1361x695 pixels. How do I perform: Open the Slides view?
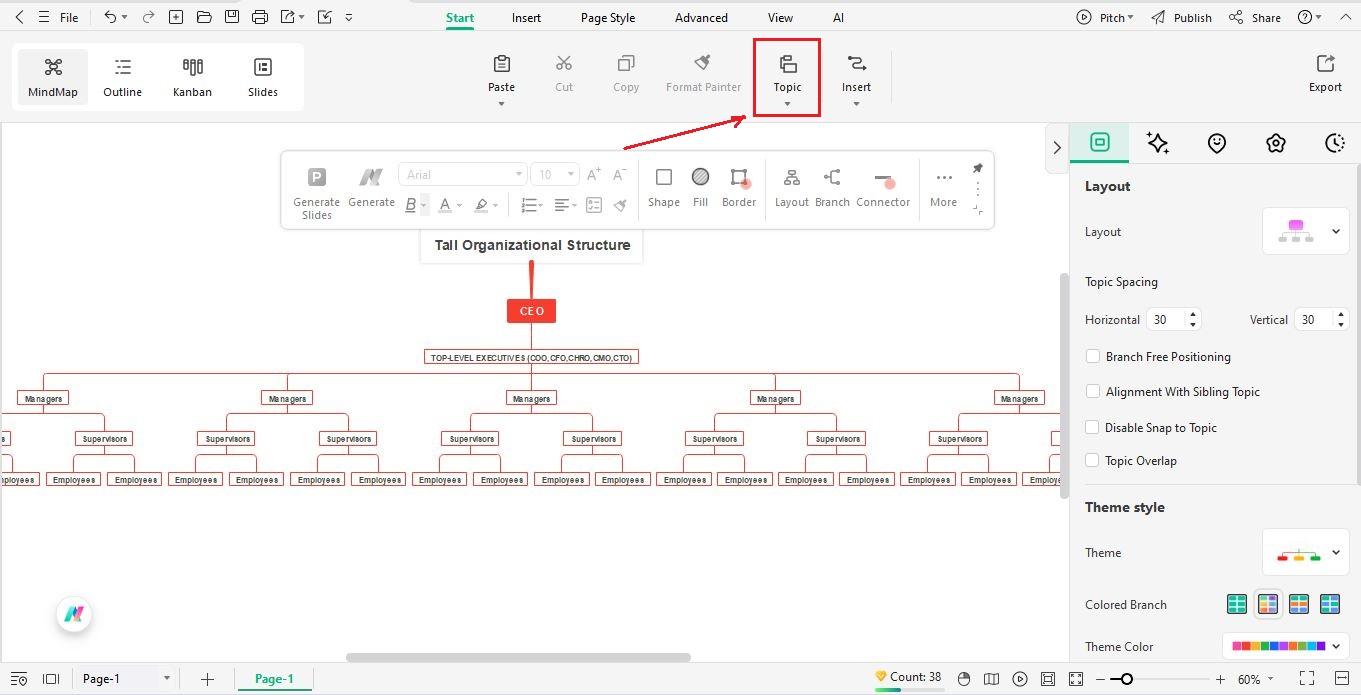coord(262,76)
